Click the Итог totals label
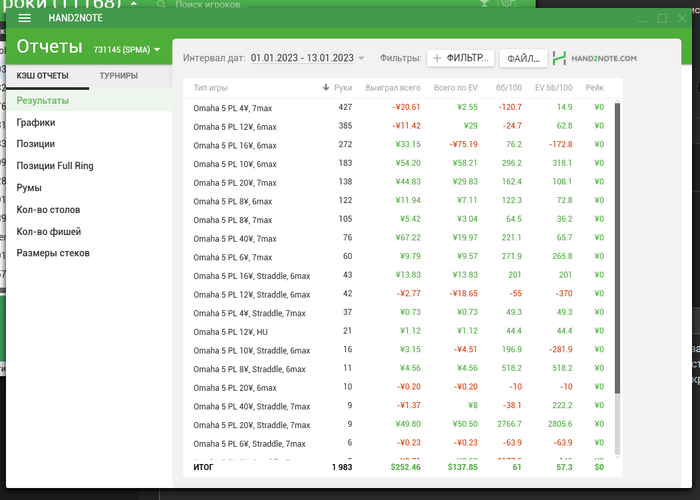 203,467
